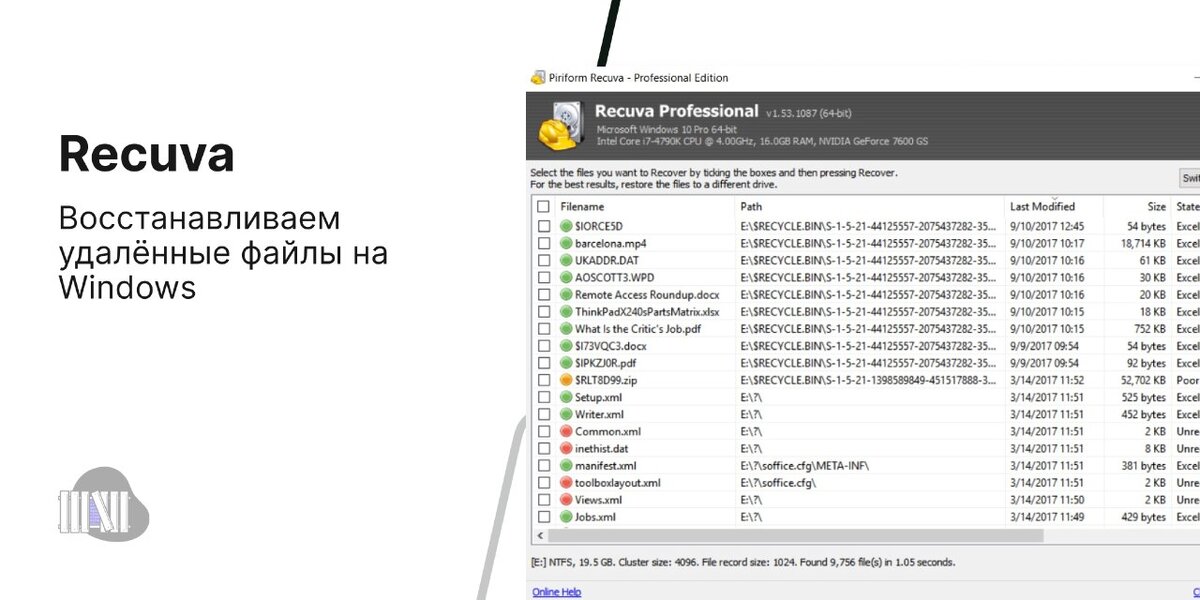Click the status bar scan summary text
The height and width of the screenshot is (600, 1200).
[743, 562]
